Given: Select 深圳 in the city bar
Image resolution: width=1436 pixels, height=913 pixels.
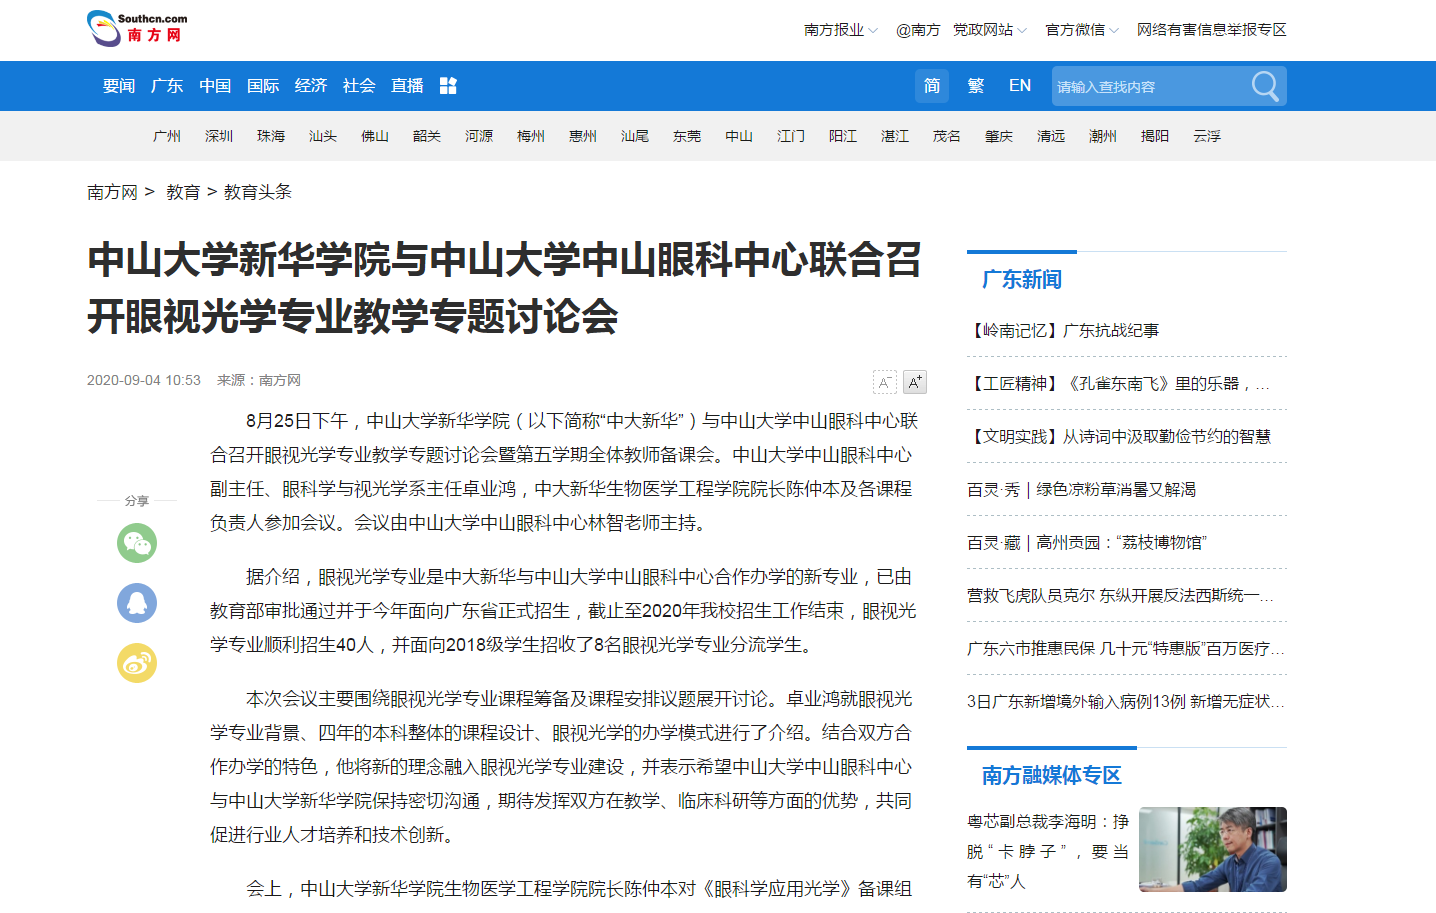Looking at the screenshot, I should [219, 136].
